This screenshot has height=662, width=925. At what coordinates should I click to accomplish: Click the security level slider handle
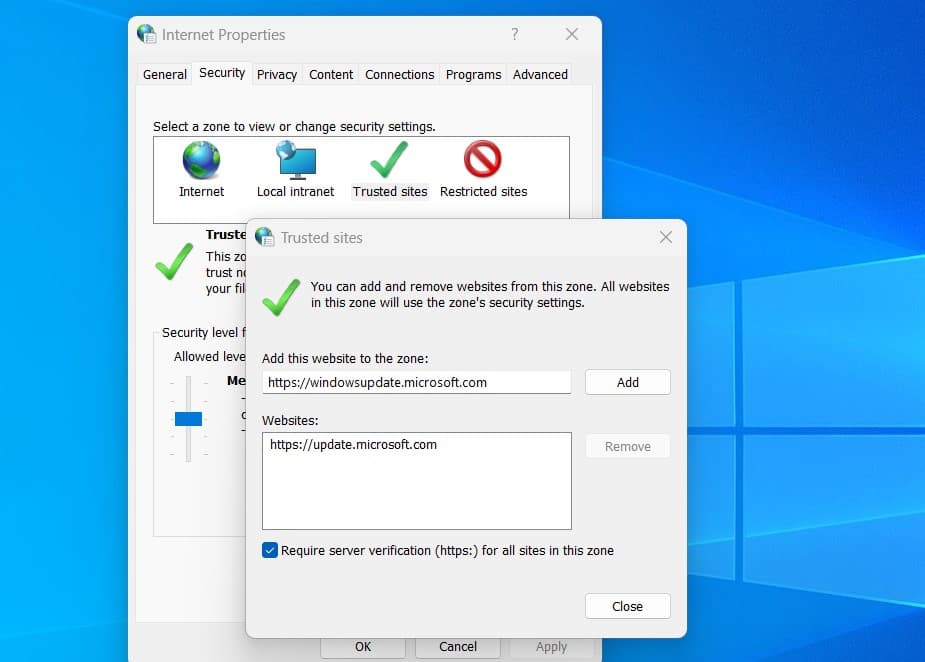[188, 418]
